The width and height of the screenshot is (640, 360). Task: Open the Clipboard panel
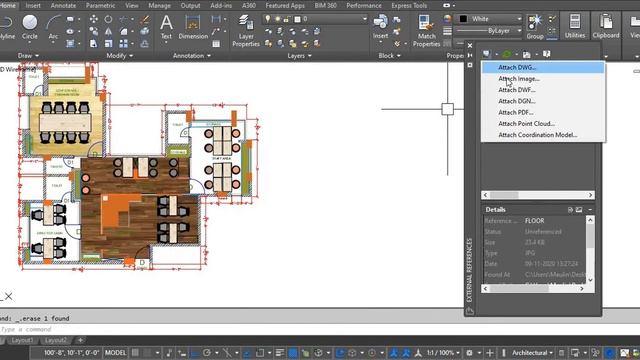point(606,27)
